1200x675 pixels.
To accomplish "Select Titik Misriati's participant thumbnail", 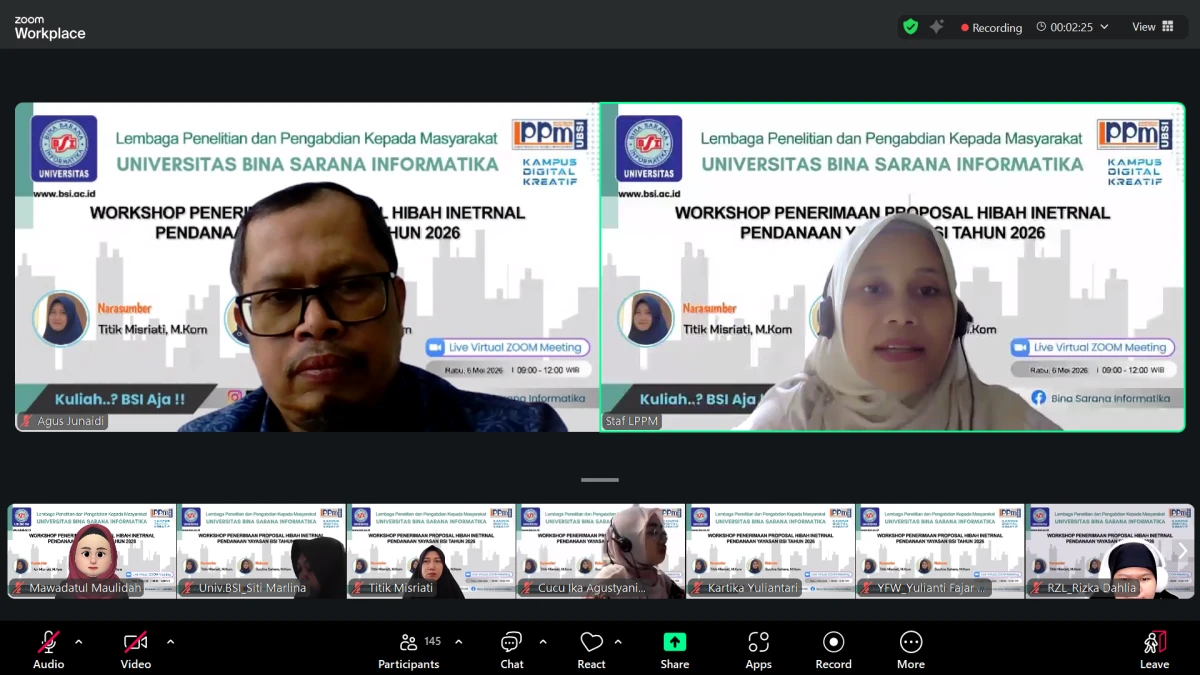I will pos(431,551).
